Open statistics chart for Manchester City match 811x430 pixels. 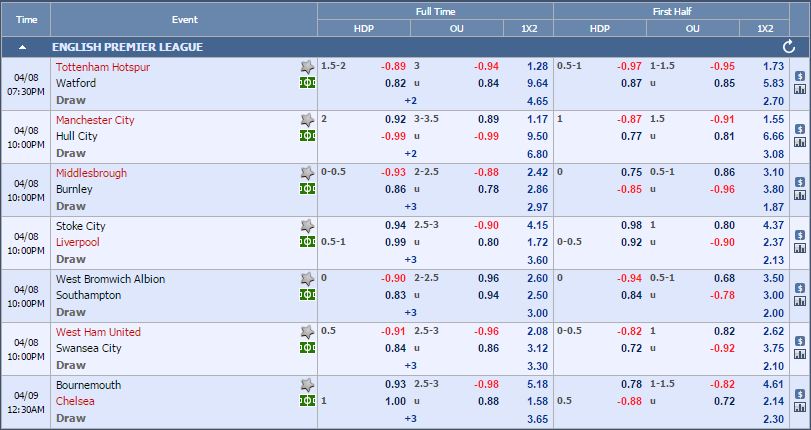[x=800, y=142]
